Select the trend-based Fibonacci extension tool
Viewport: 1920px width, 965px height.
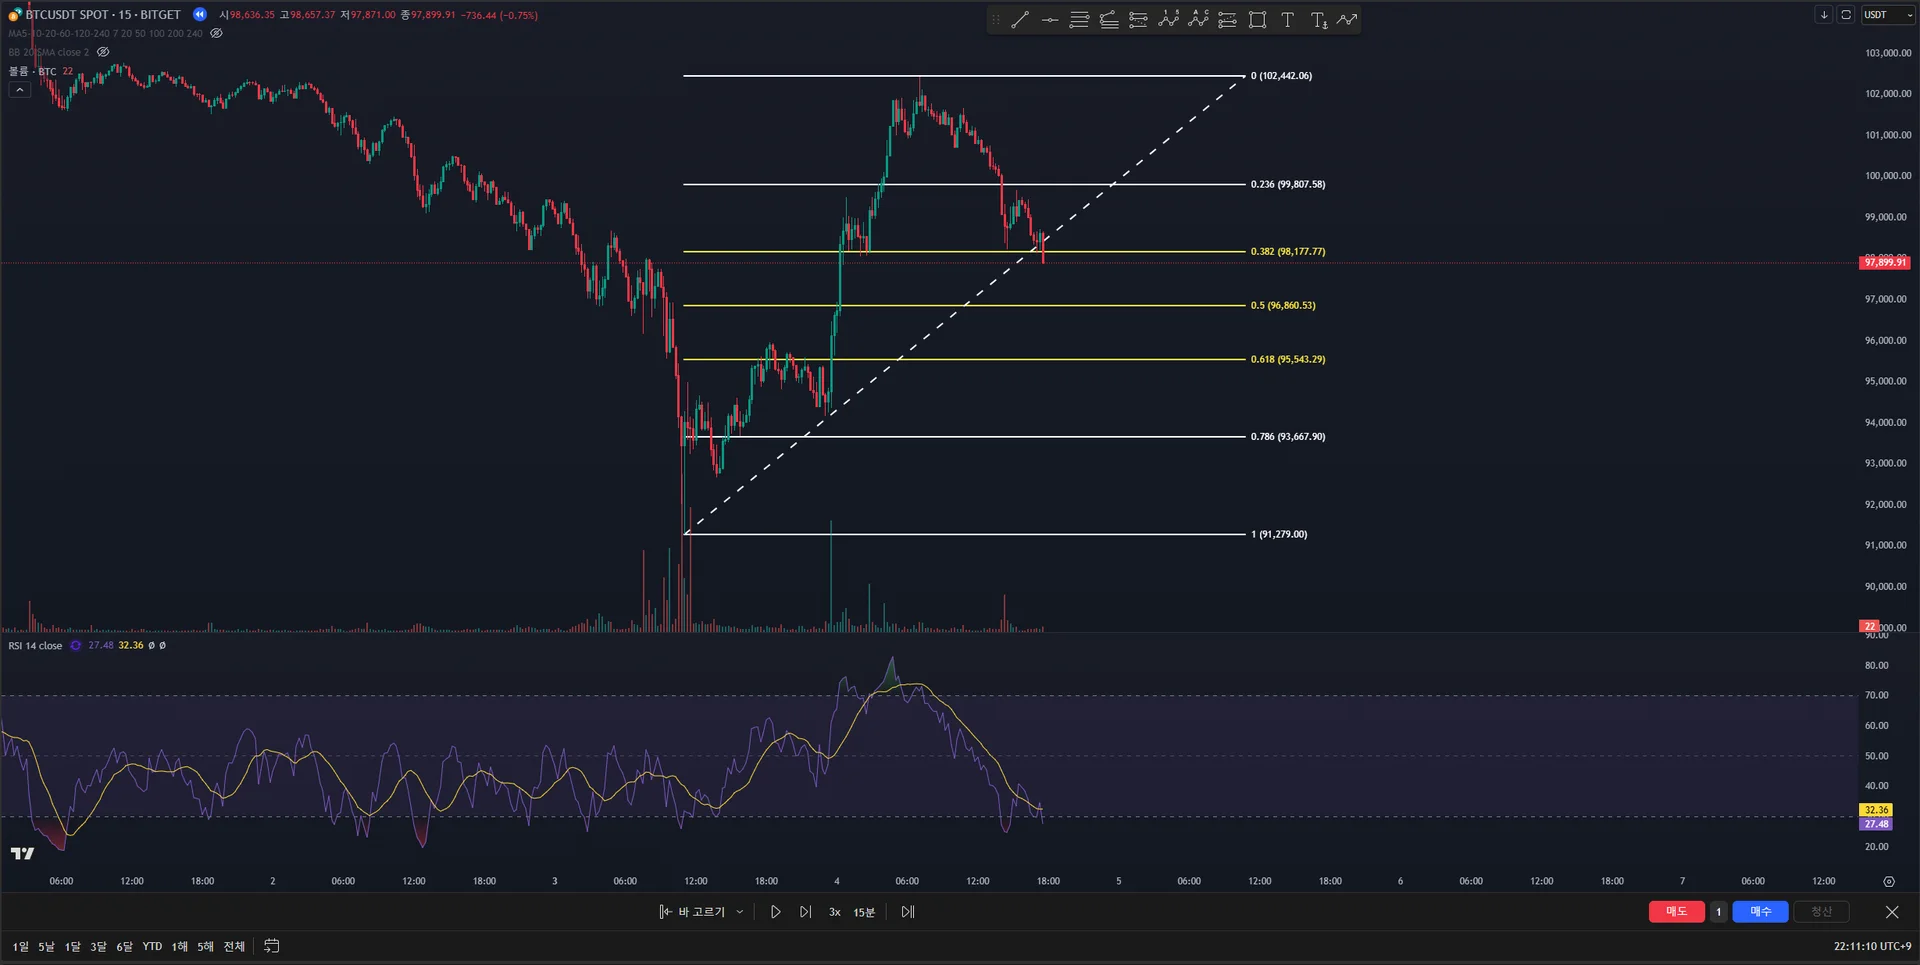(x=1109, y=20)
